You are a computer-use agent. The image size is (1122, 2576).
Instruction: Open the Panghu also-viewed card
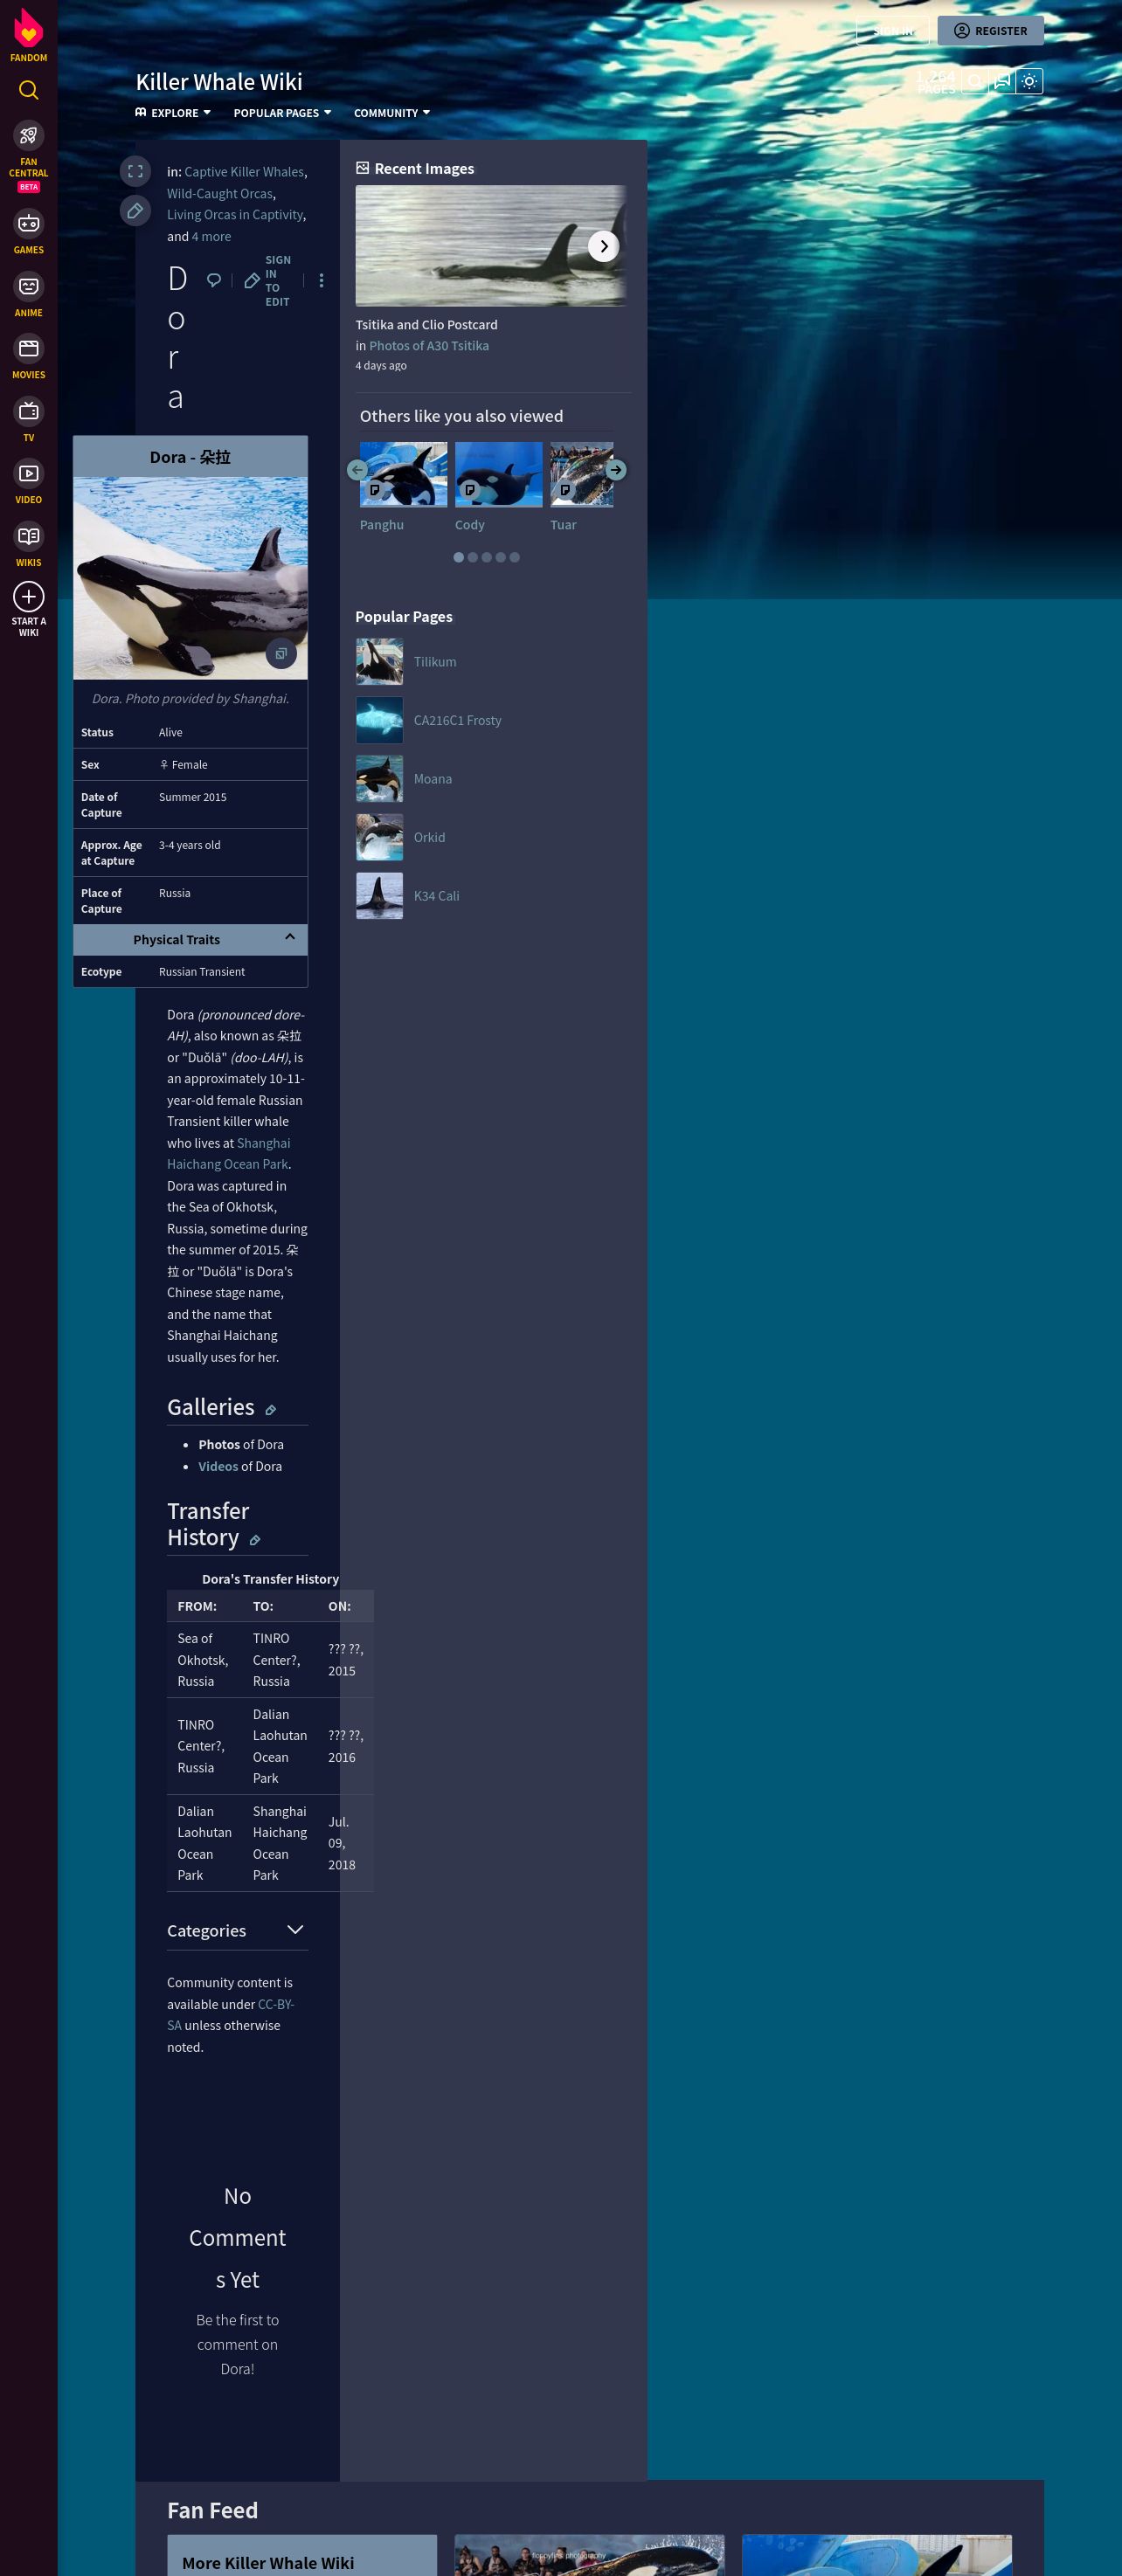coord(403,488)
